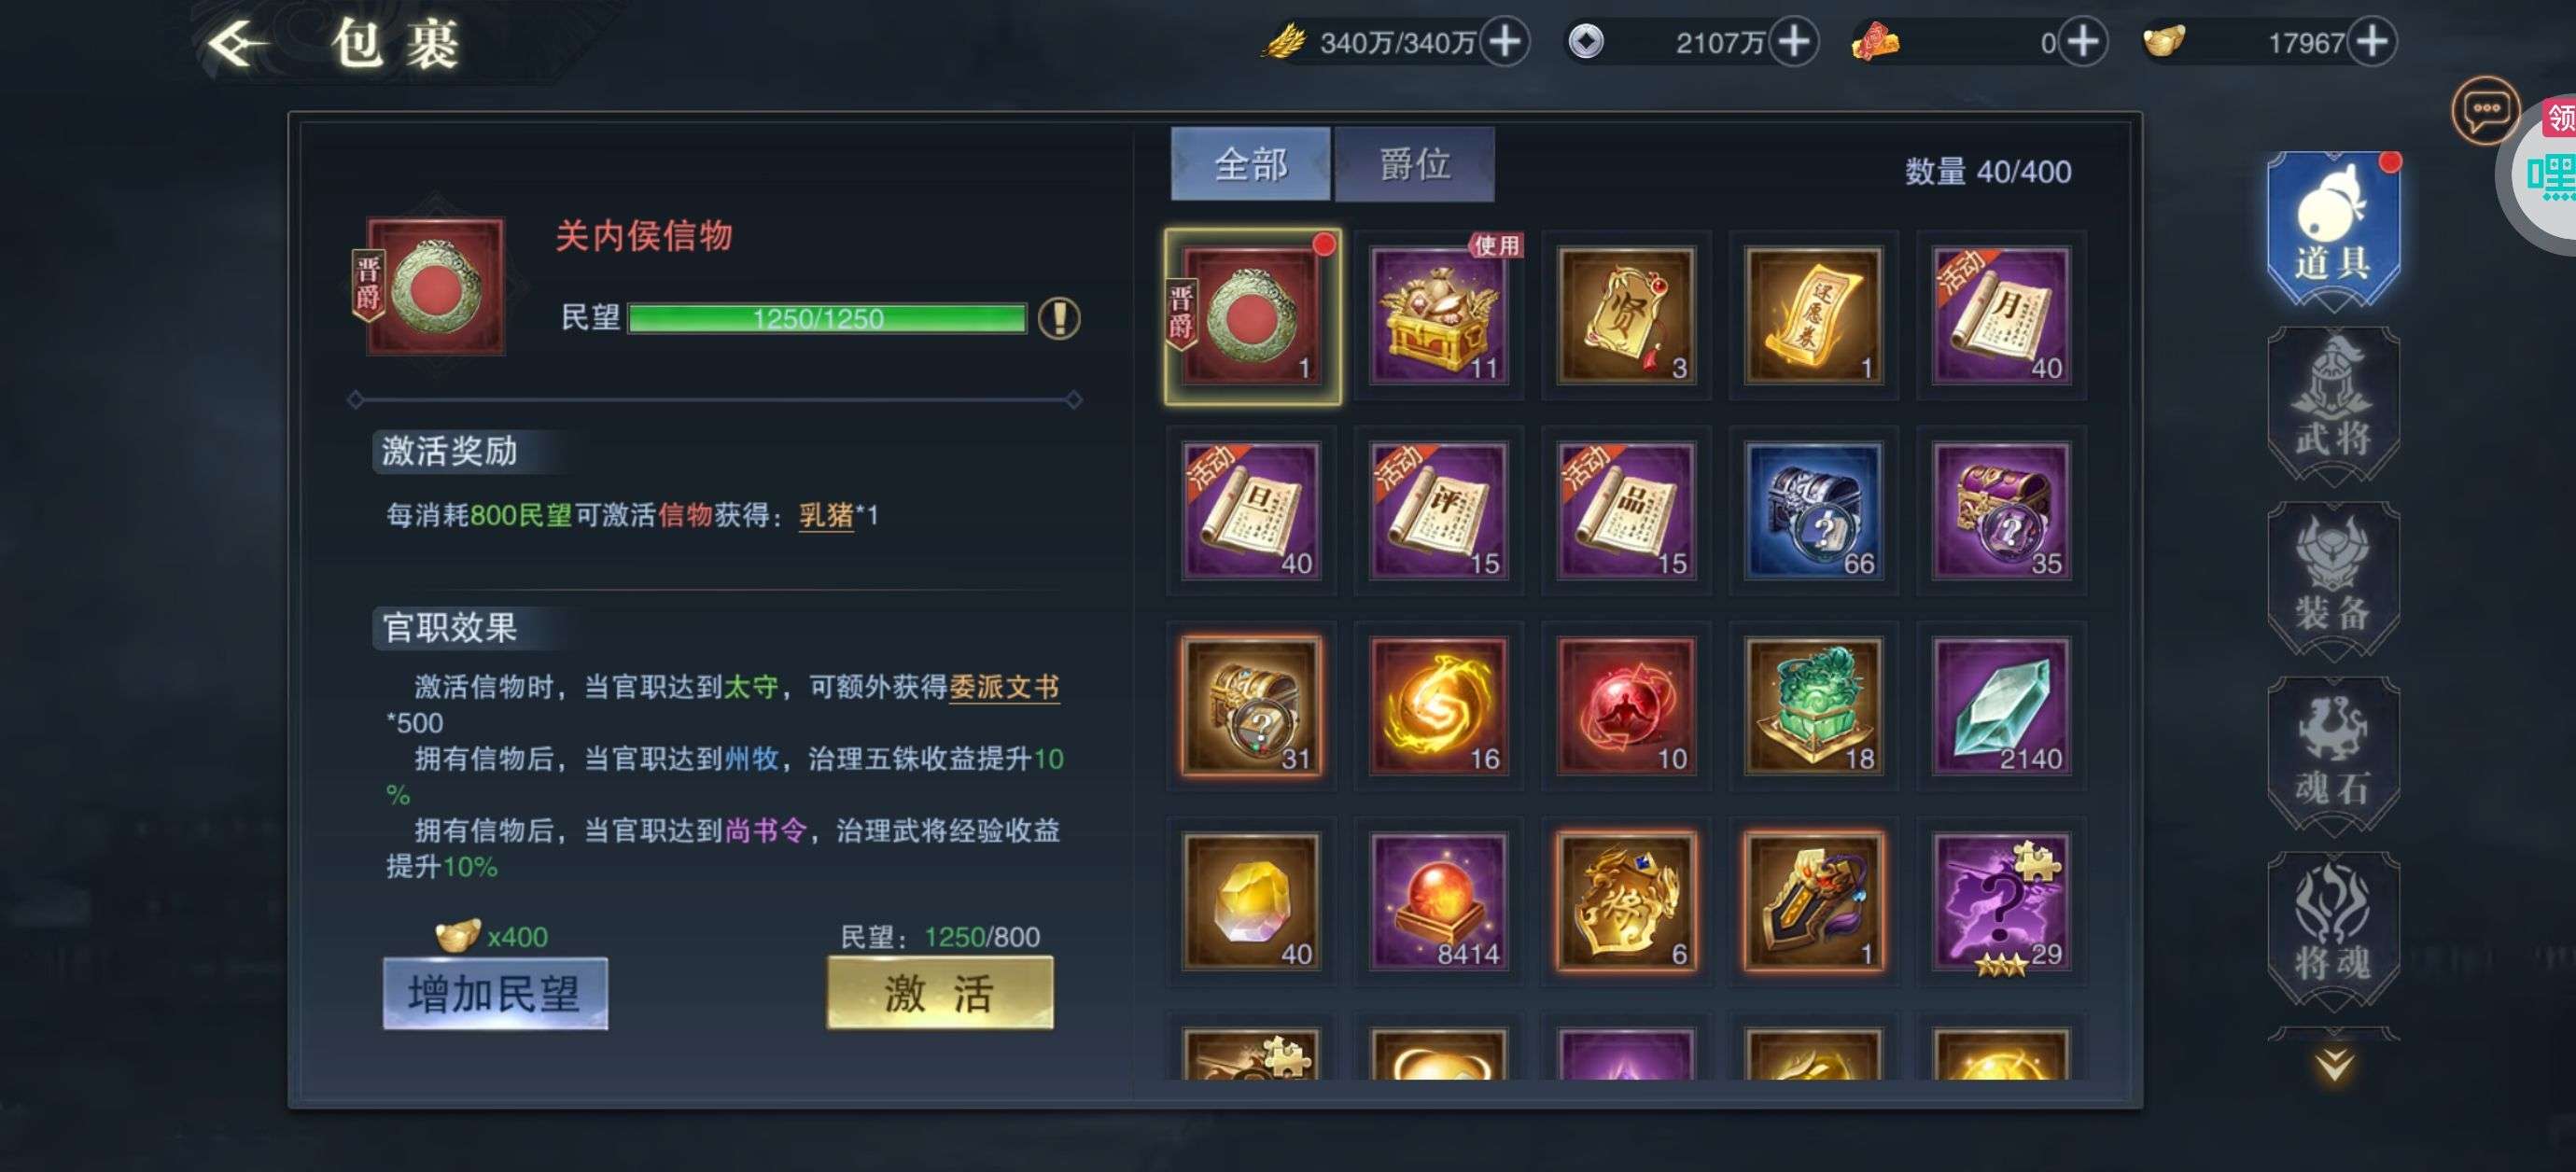This screenshot has height=1172, width=2576.
Task: Expand more categories with the down chevron
Action: pyautogui.click(x=2333, y=1064)
